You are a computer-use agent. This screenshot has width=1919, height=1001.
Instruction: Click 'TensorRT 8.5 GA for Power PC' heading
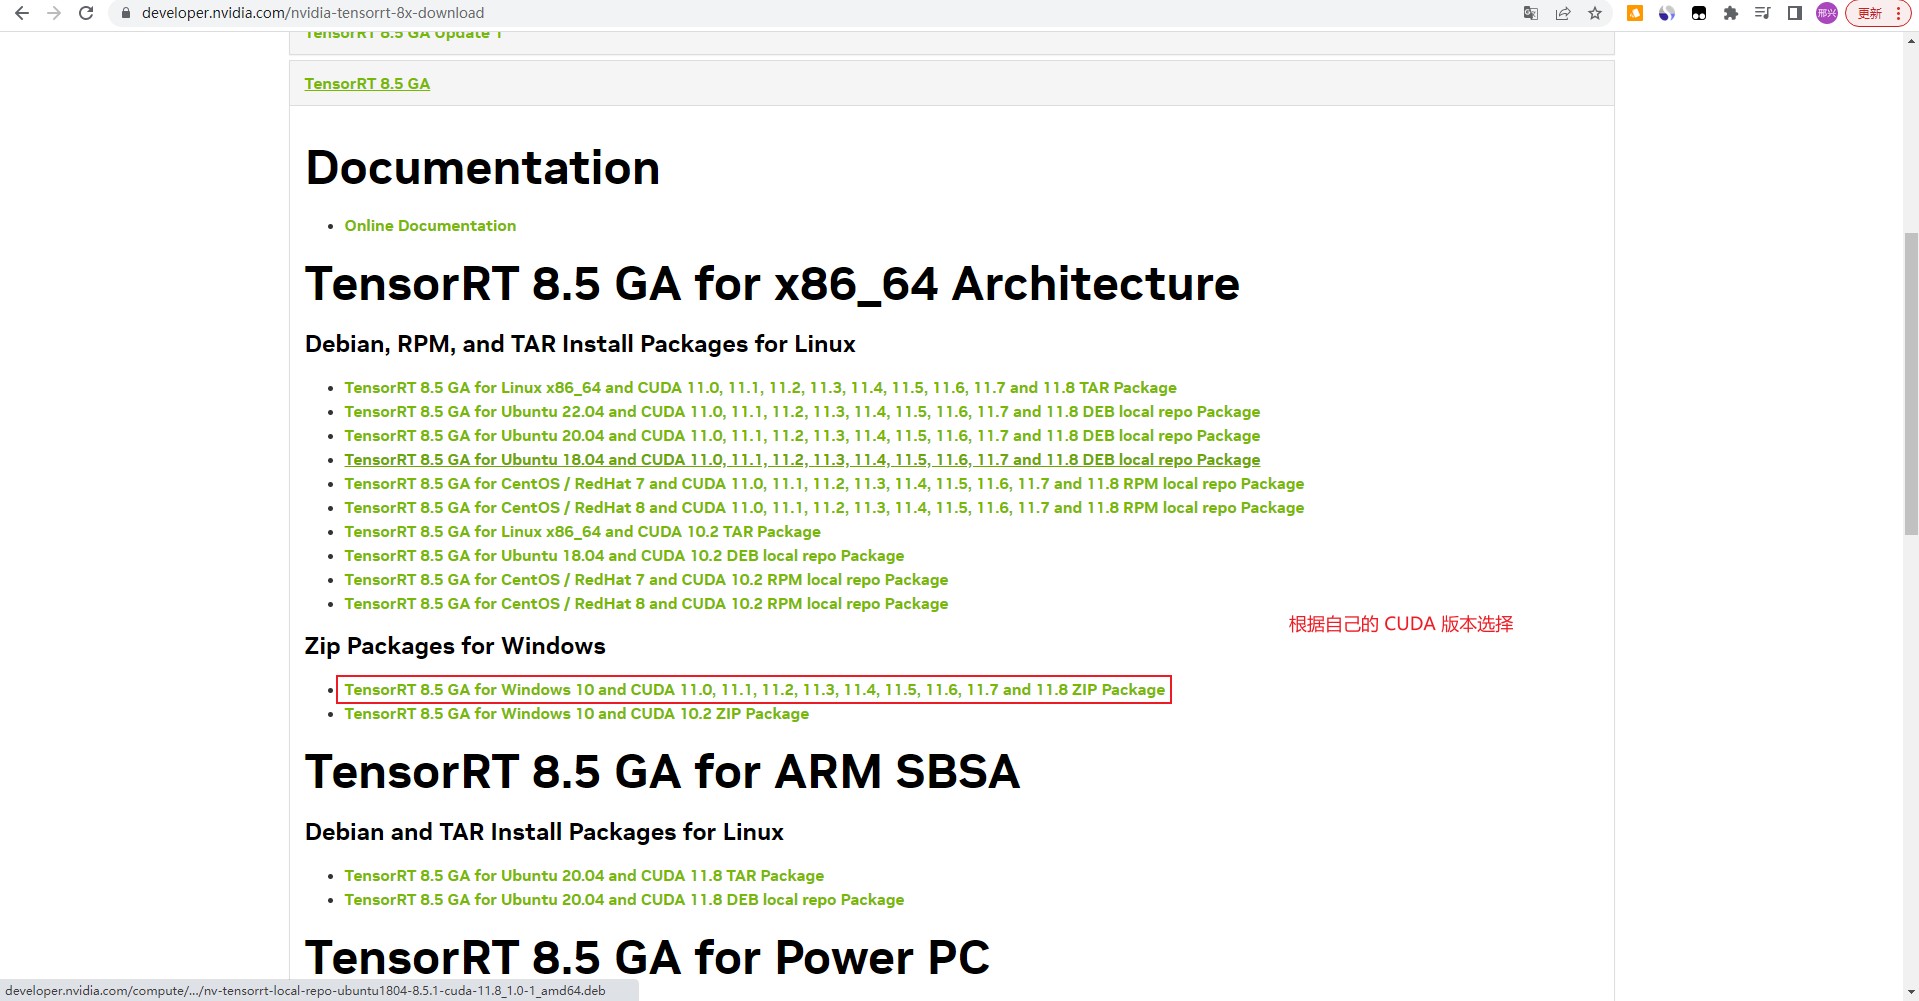(x=647, y=957)
